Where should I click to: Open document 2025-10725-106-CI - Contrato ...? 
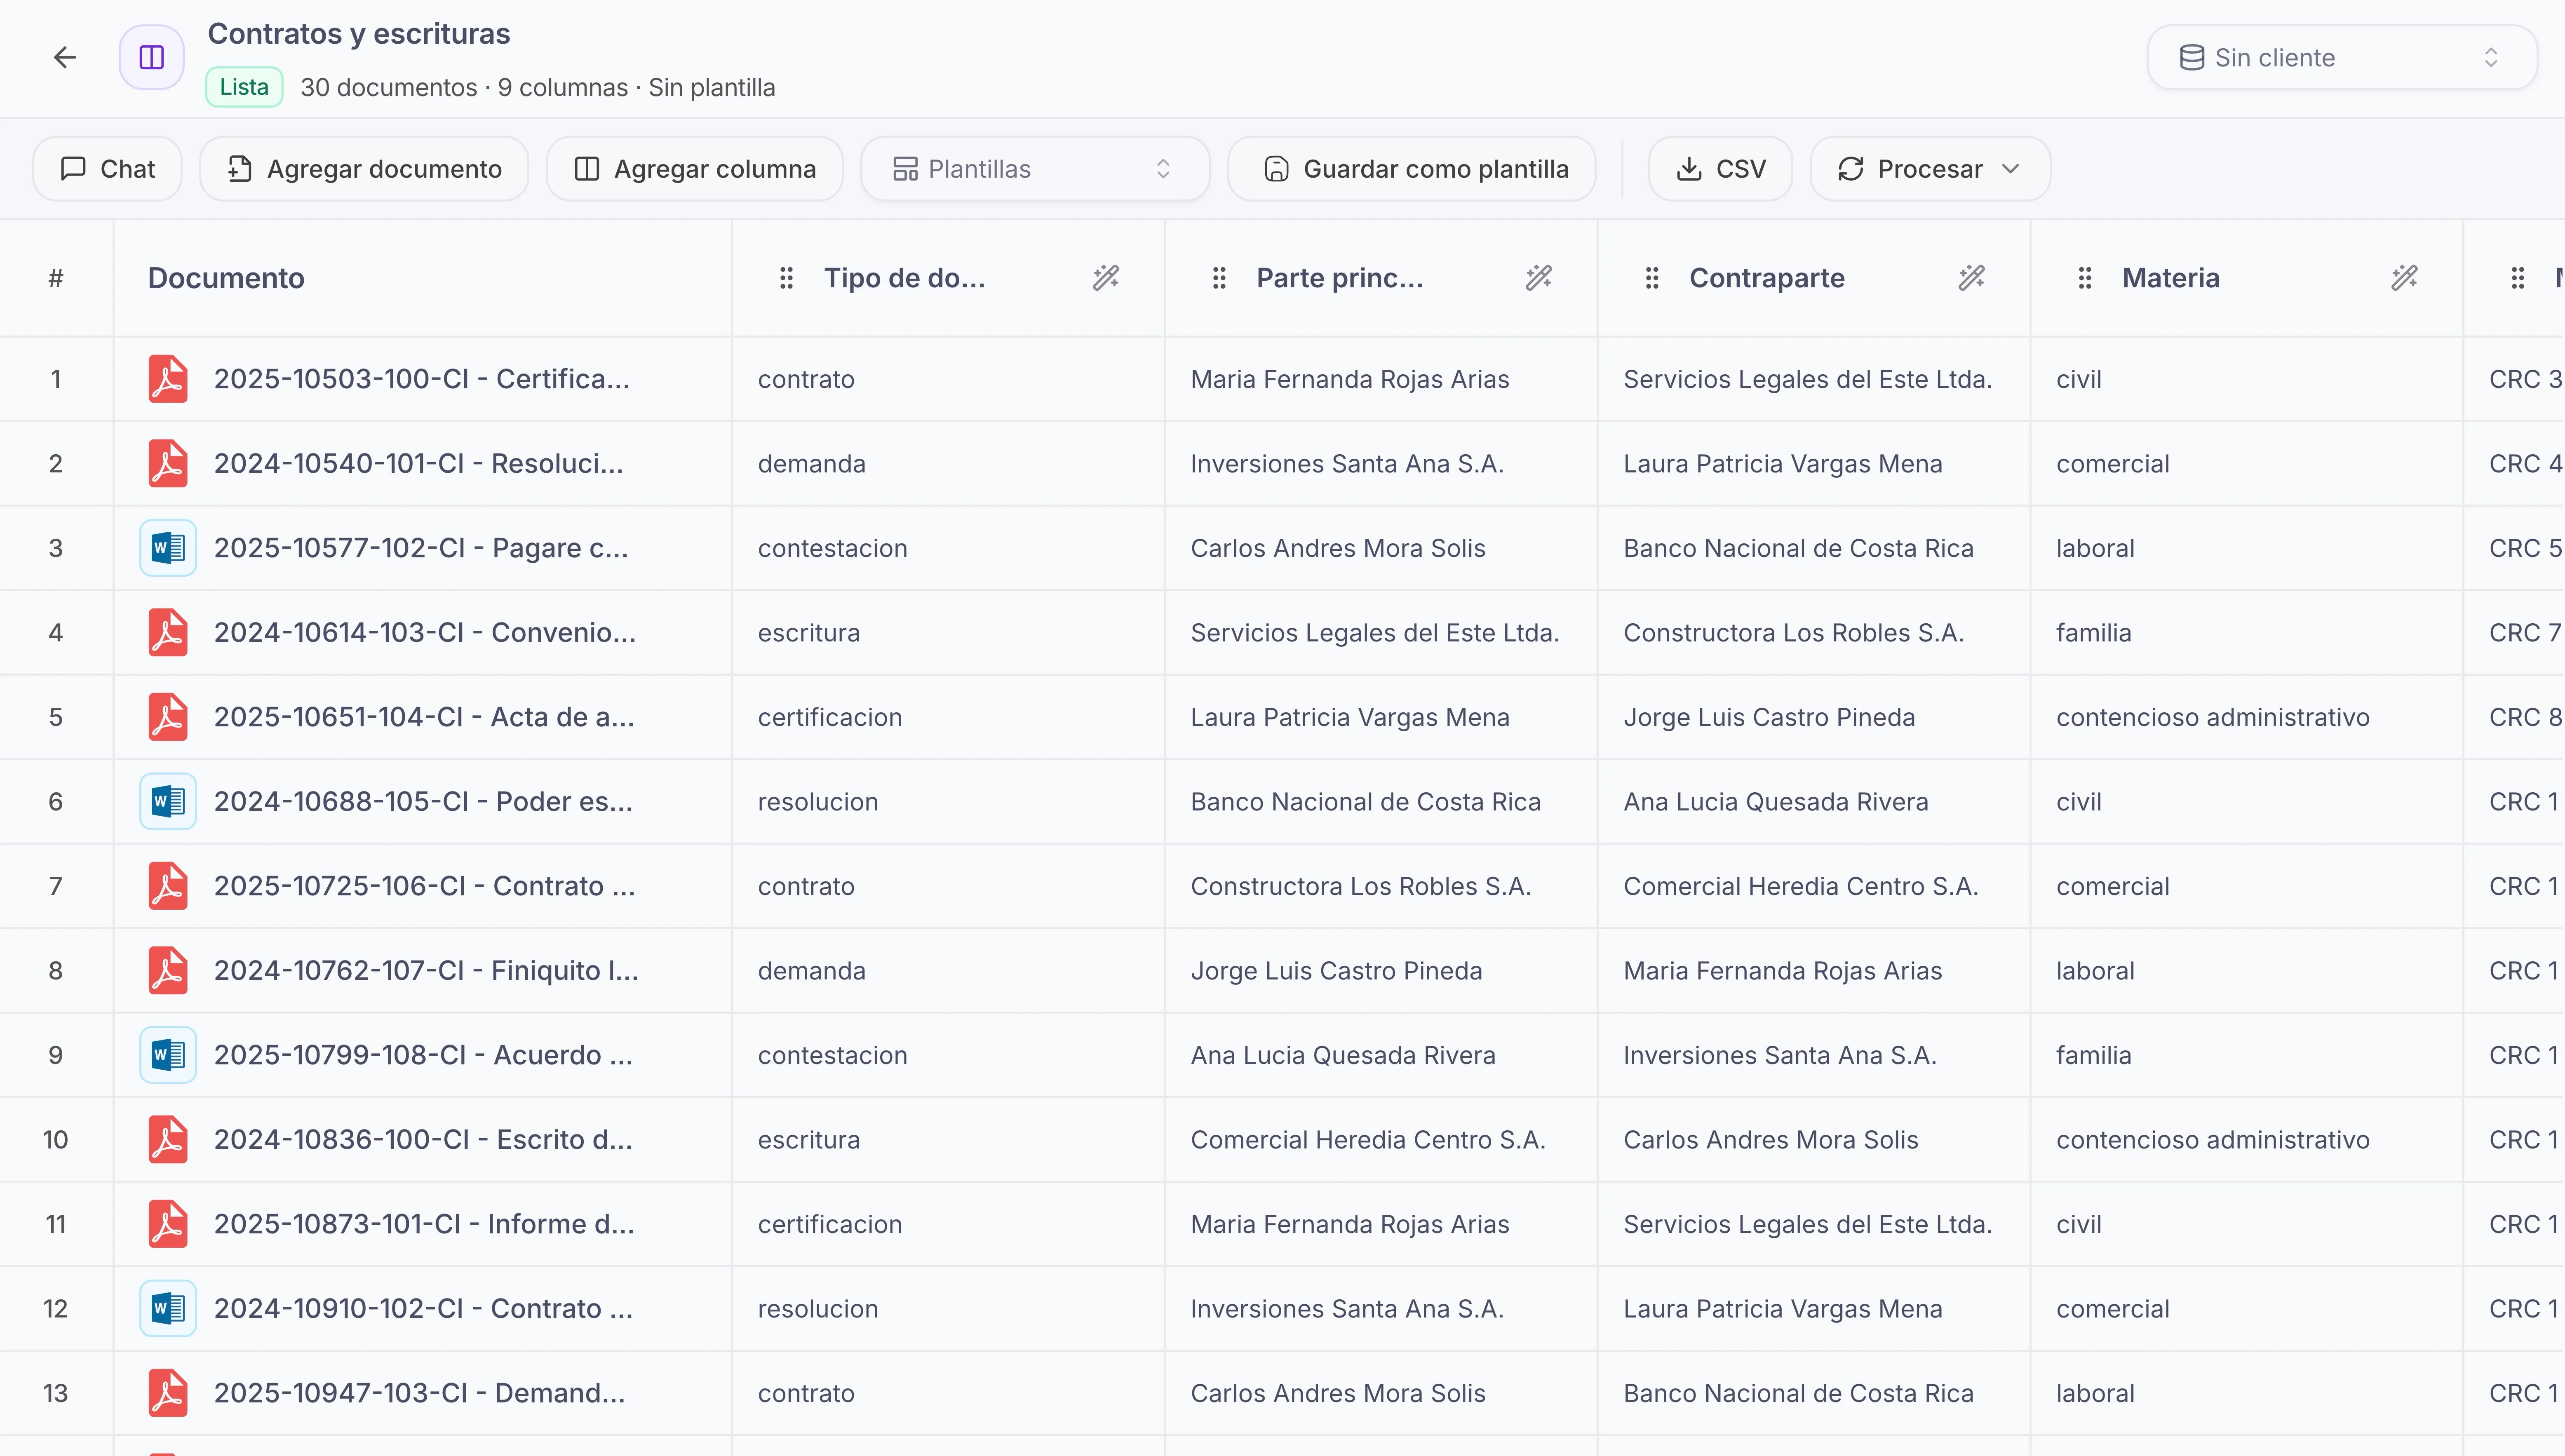click(x=425, y=886)
